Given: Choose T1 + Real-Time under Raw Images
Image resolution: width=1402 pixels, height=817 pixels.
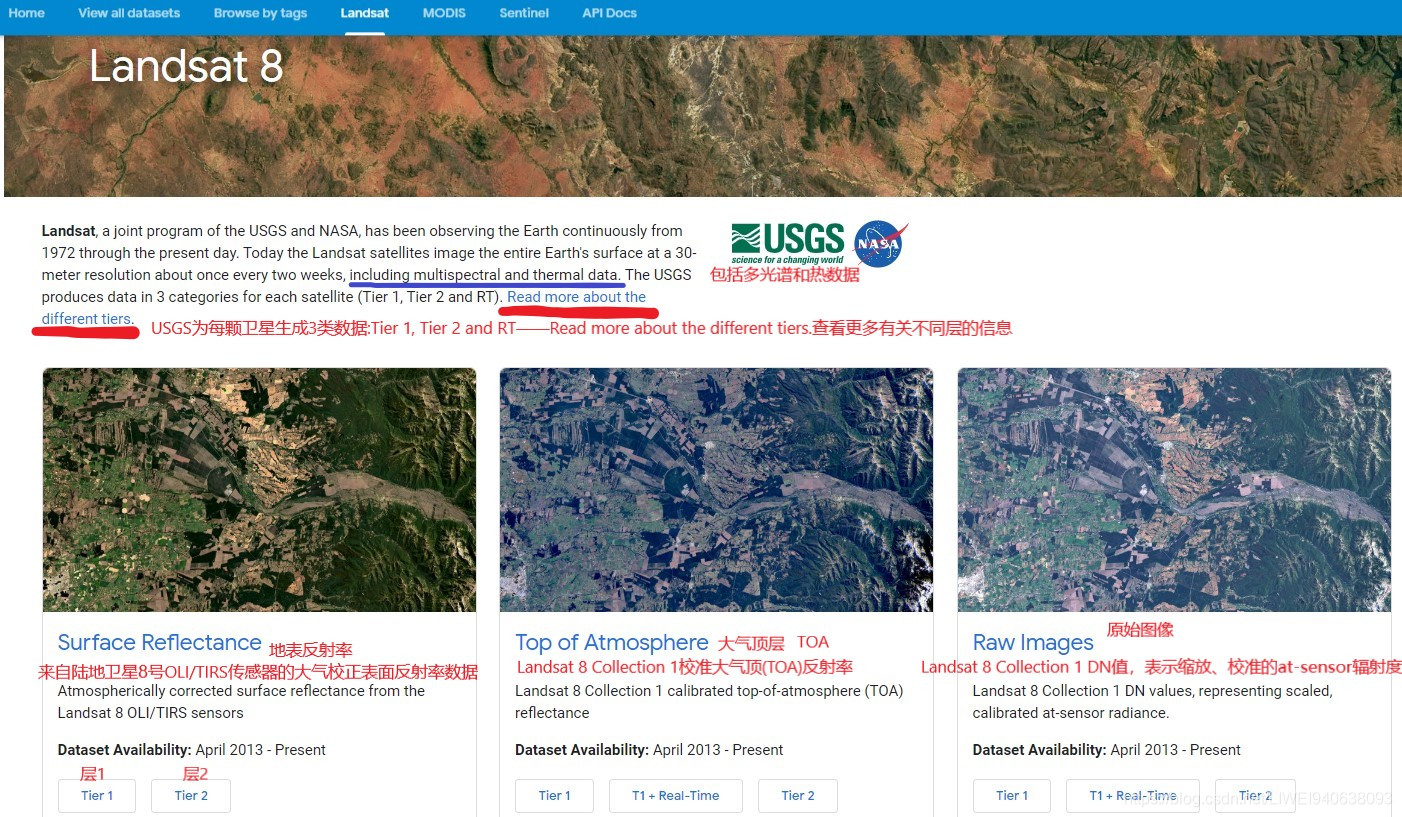Looking at the screenshot, I should (x=1133, y=796).
